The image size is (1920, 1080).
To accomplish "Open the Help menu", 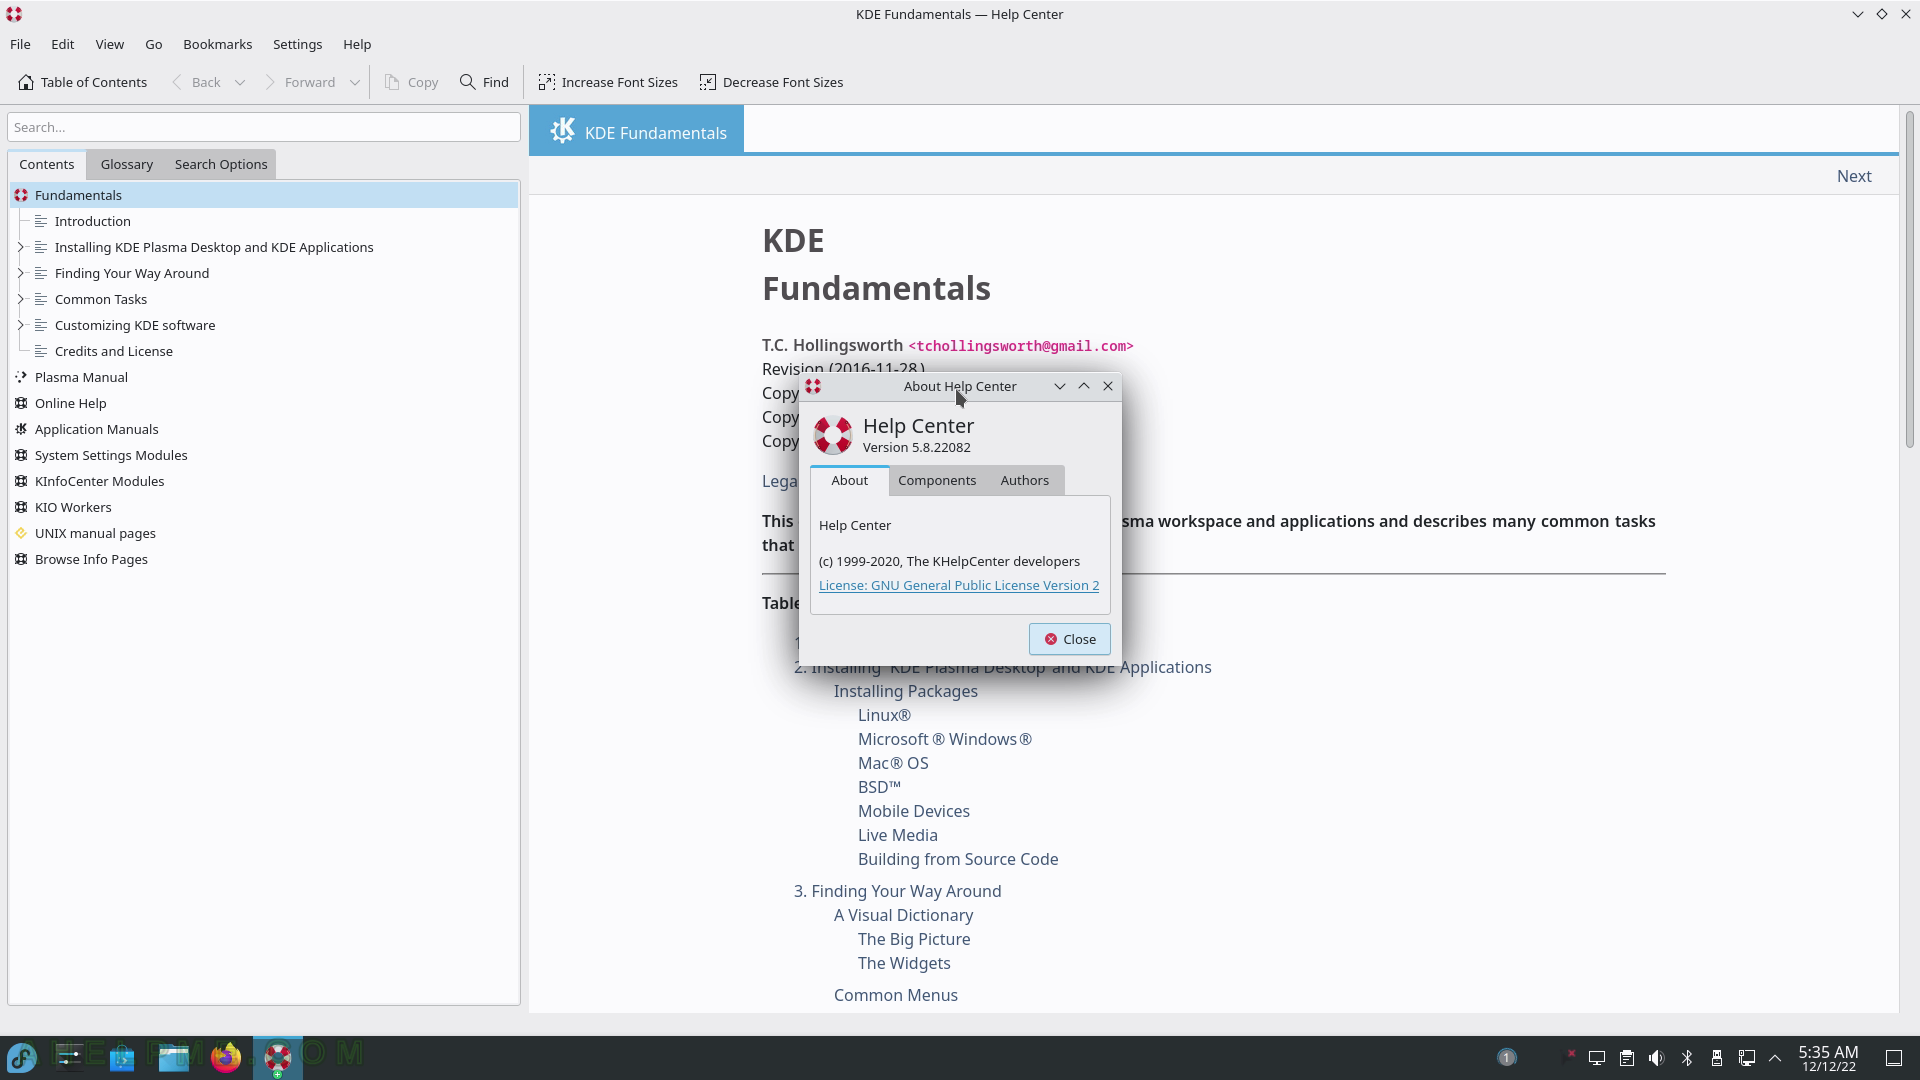I will 356,44.
